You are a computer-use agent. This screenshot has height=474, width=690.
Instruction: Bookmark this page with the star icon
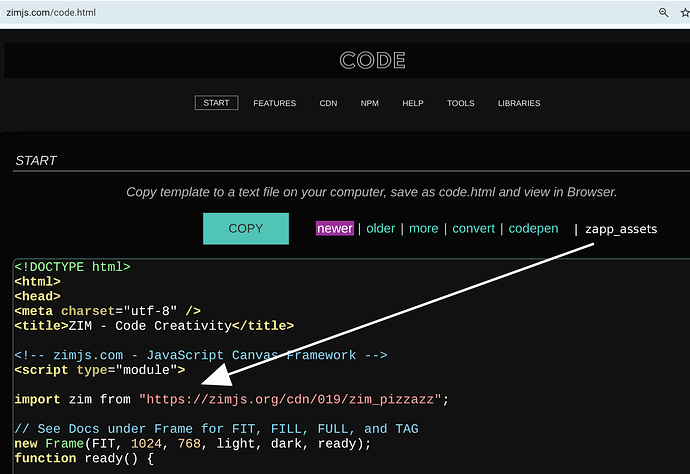pyautogui.click(x=685, y=13)
